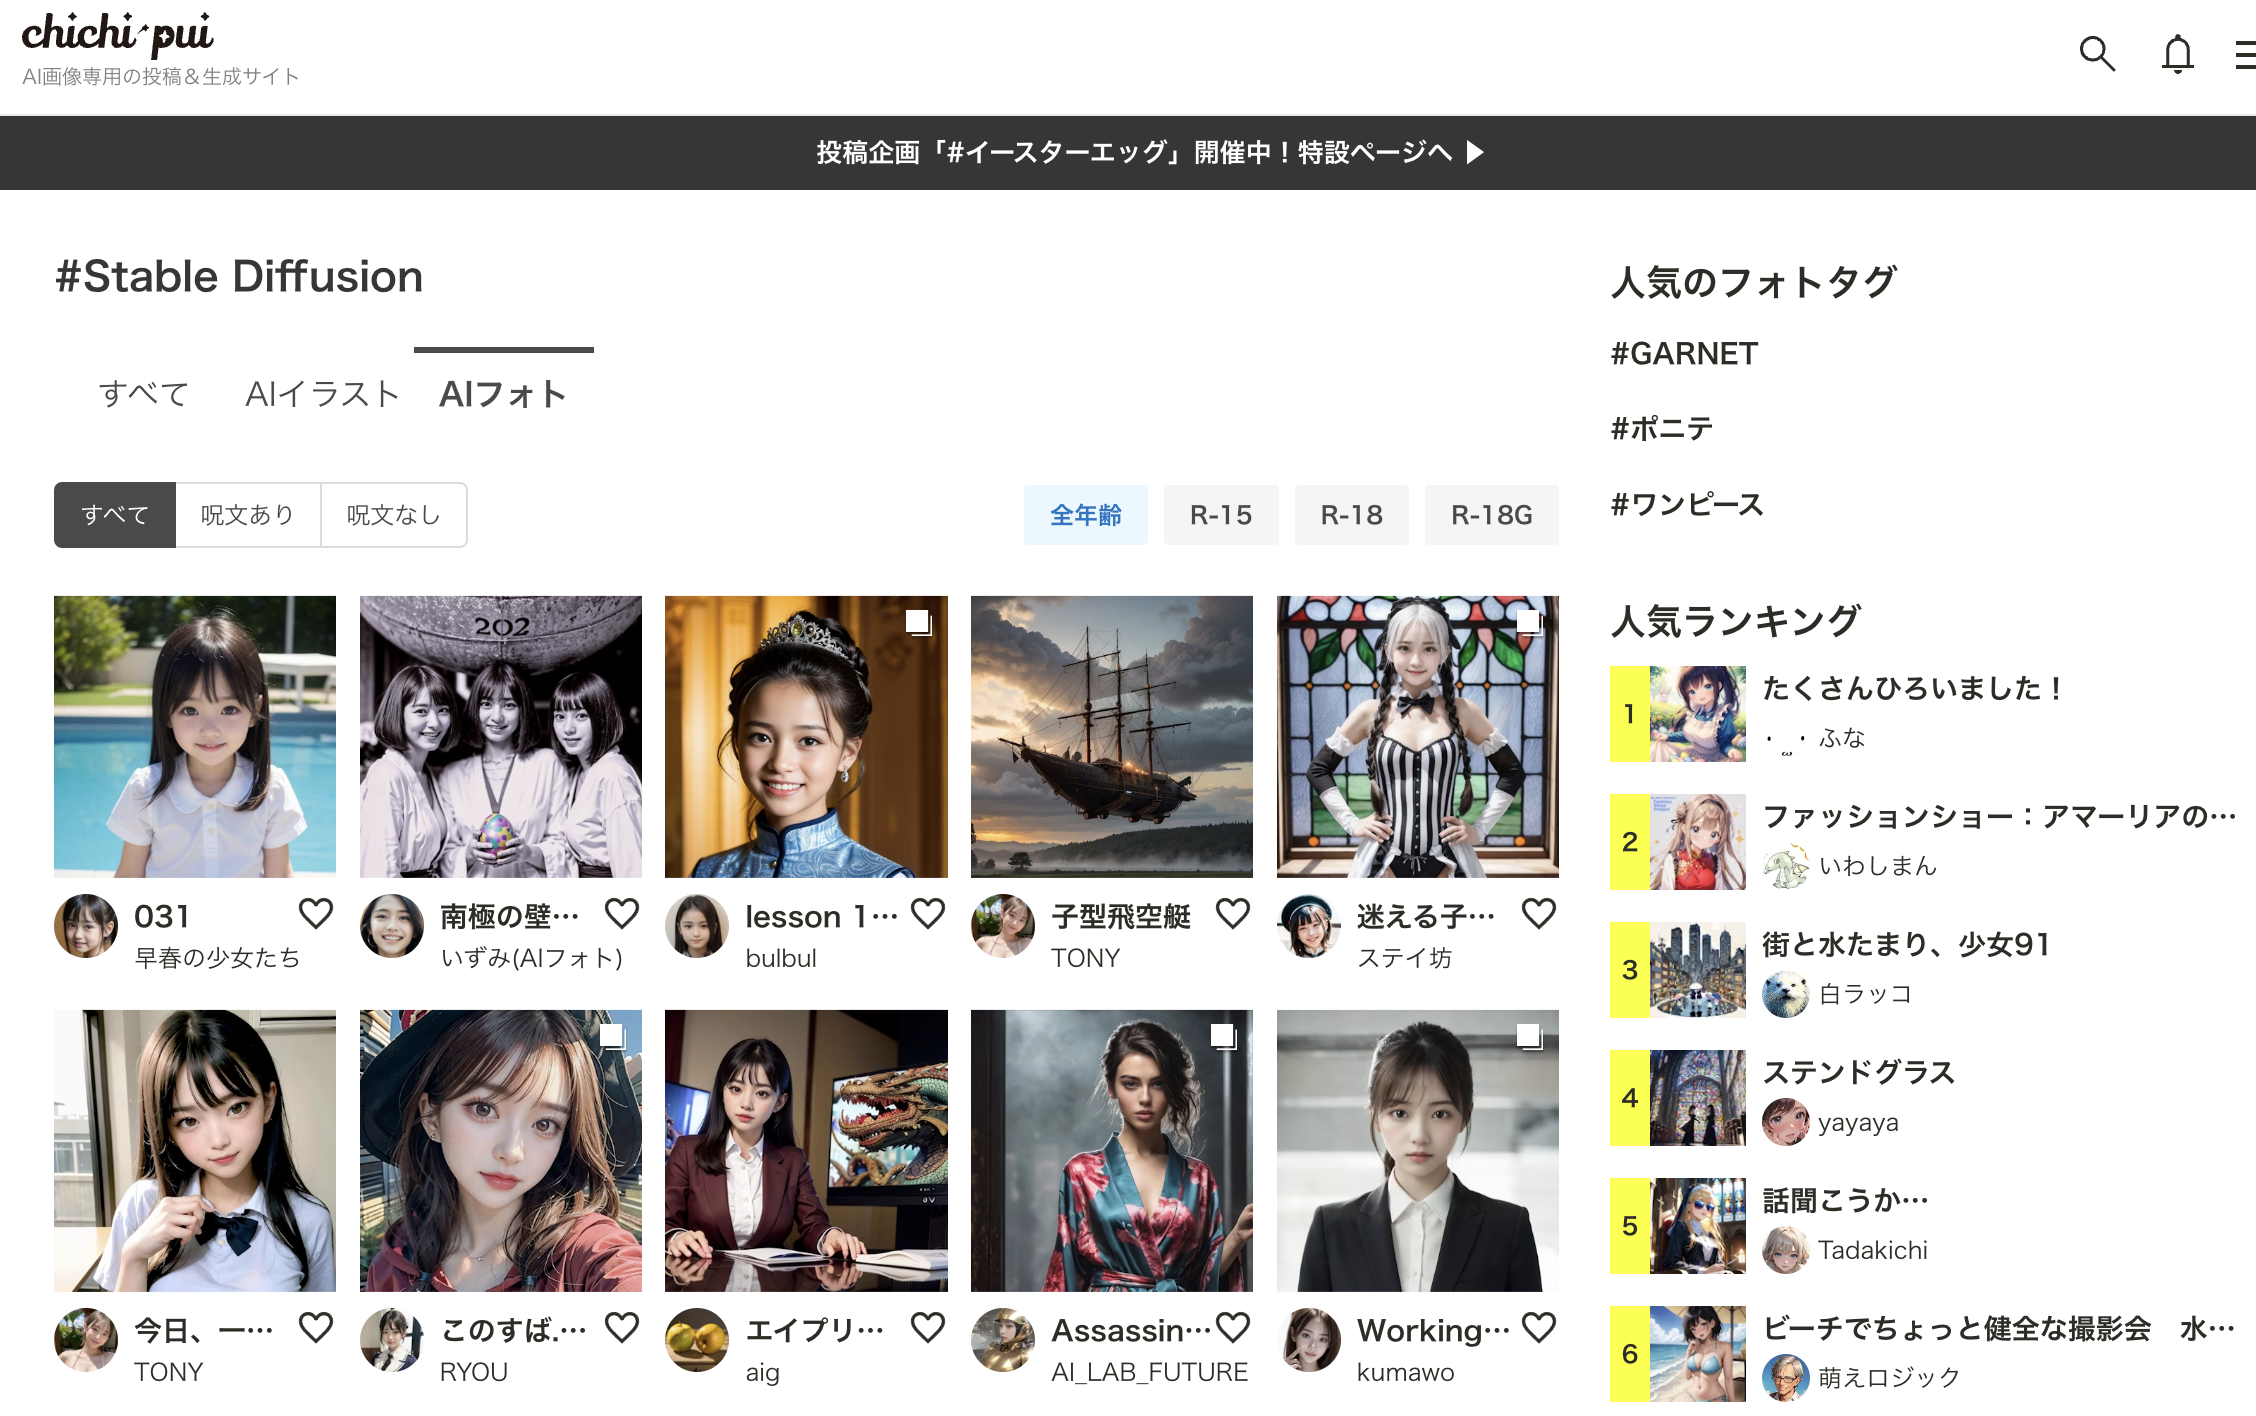The width and height of the screenshot is (2256, 1416).
Task: Open the #ワンピース tag link
Action: pos(1687,504)
